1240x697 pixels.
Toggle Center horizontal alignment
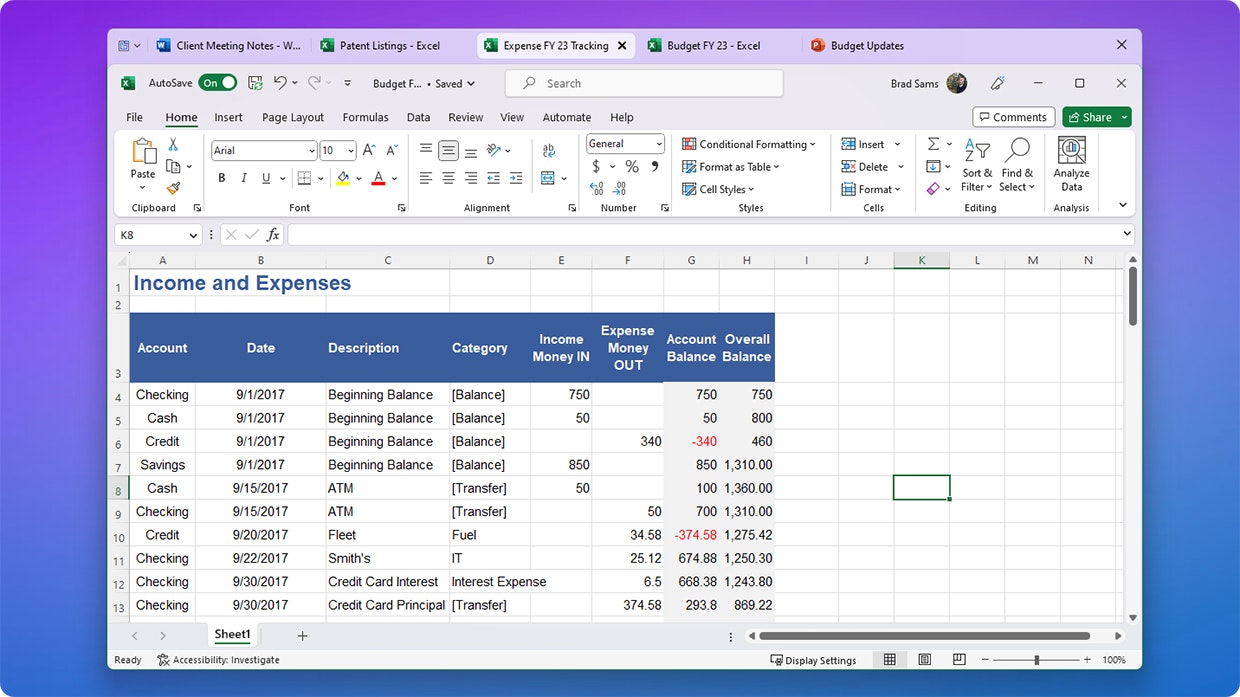point(448,178)
